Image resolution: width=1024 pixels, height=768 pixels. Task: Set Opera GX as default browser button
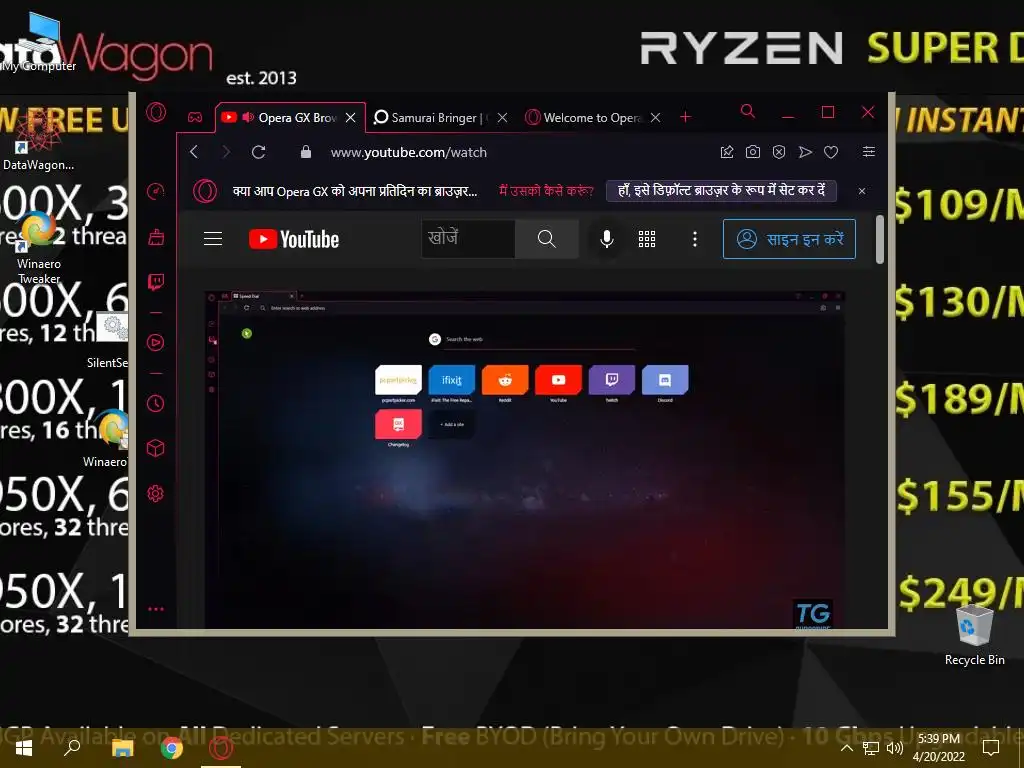722,191
